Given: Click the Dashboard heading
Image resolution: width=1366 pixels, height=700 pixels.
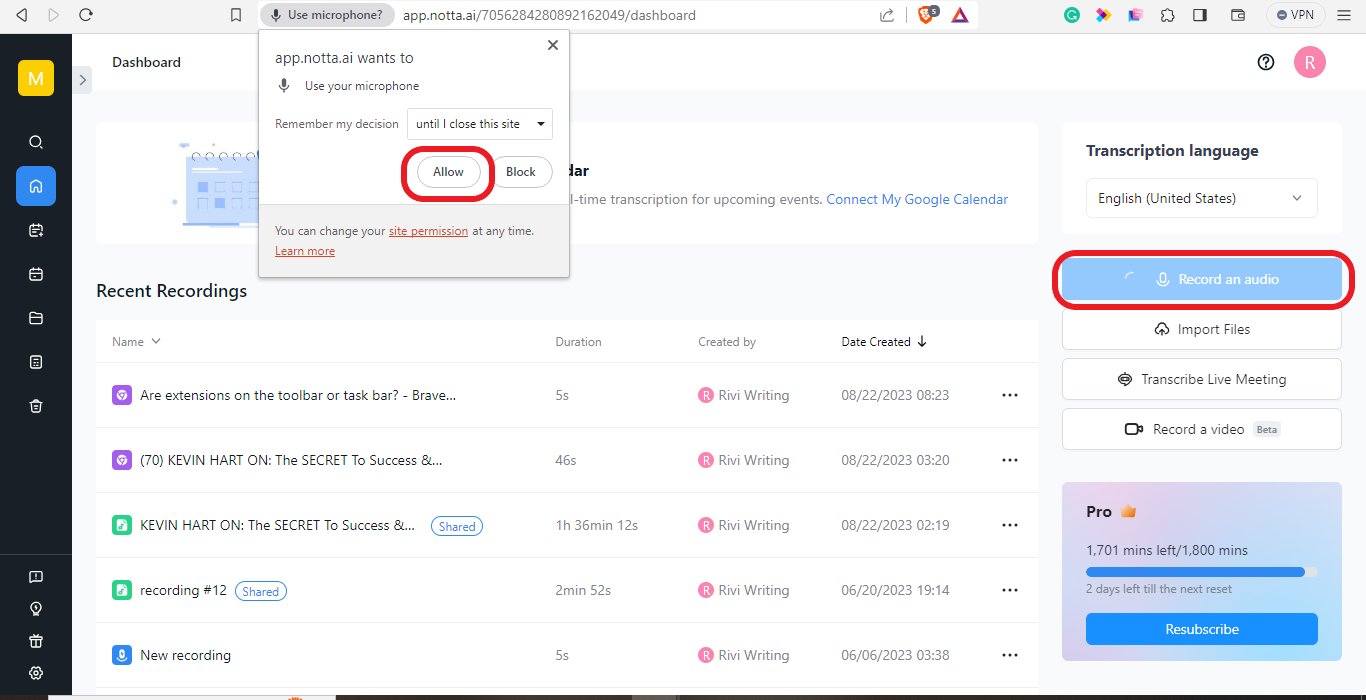Looking at the screenshot, I should 146,62.
